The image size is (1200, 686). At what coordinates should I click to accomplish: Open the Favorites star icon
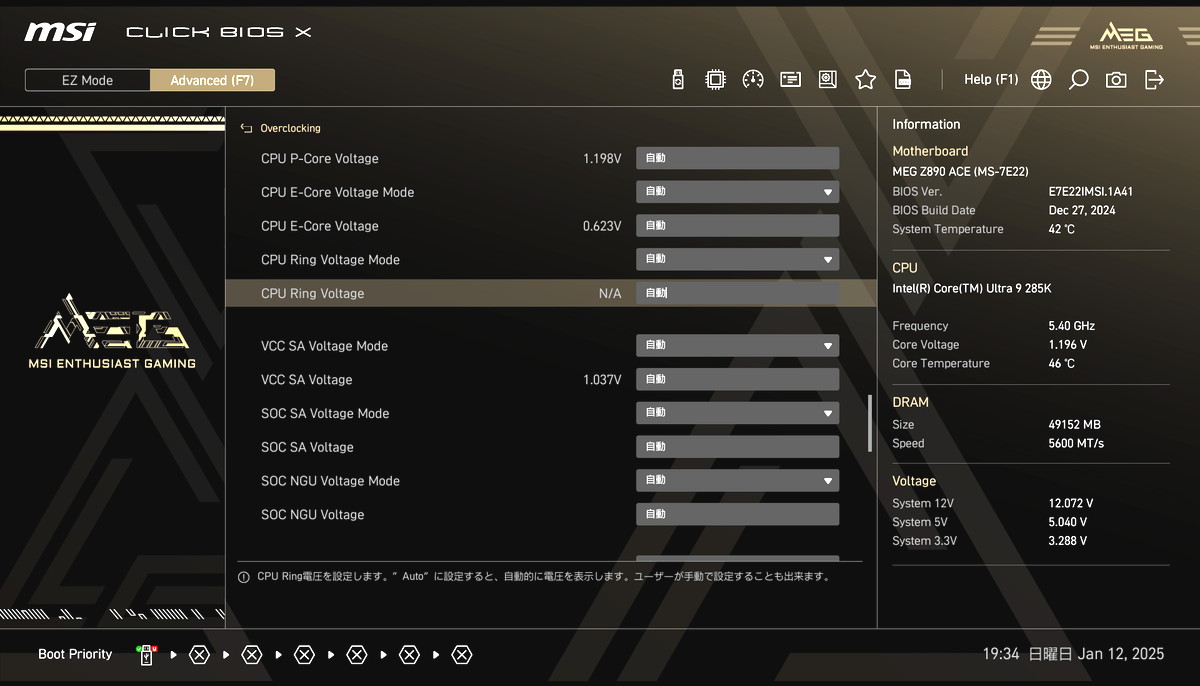(865, 80)
